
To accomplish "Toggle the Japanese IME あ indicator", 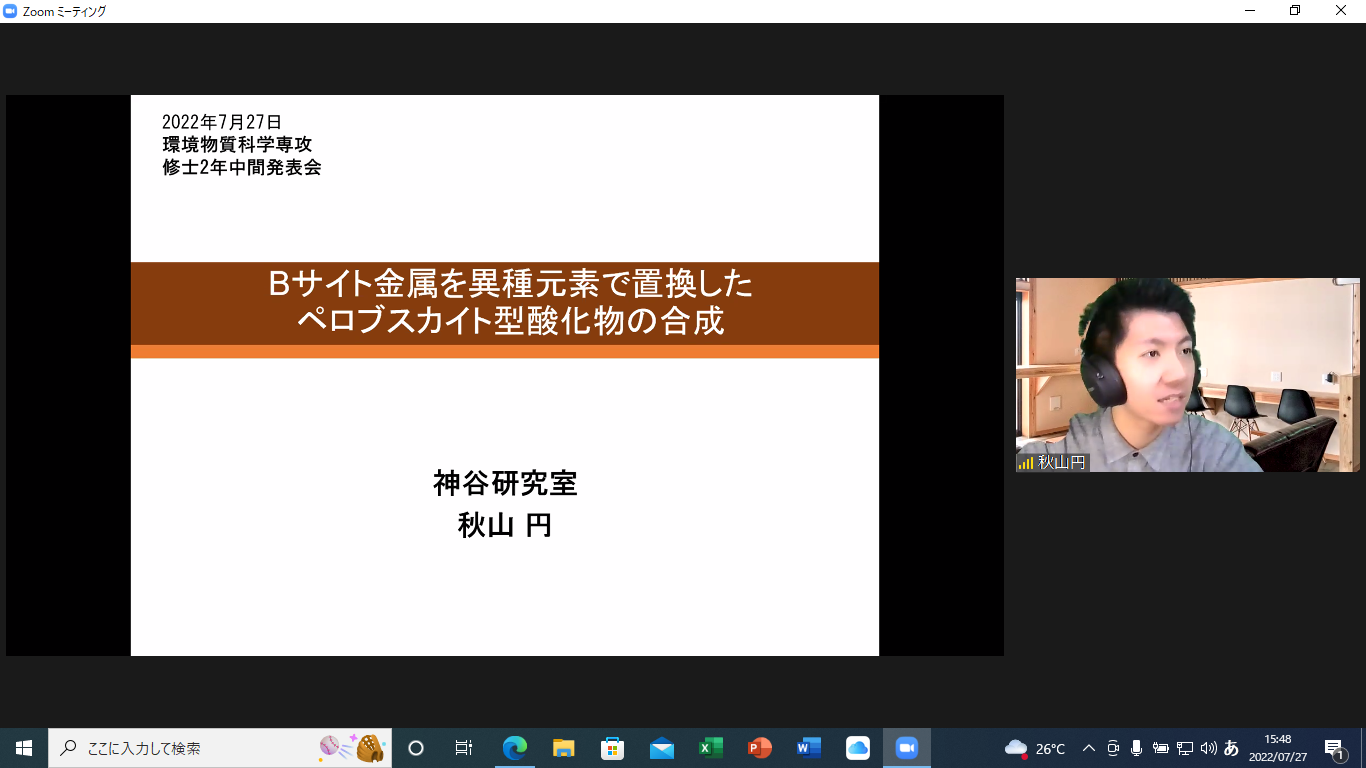I will (1231, 748).
